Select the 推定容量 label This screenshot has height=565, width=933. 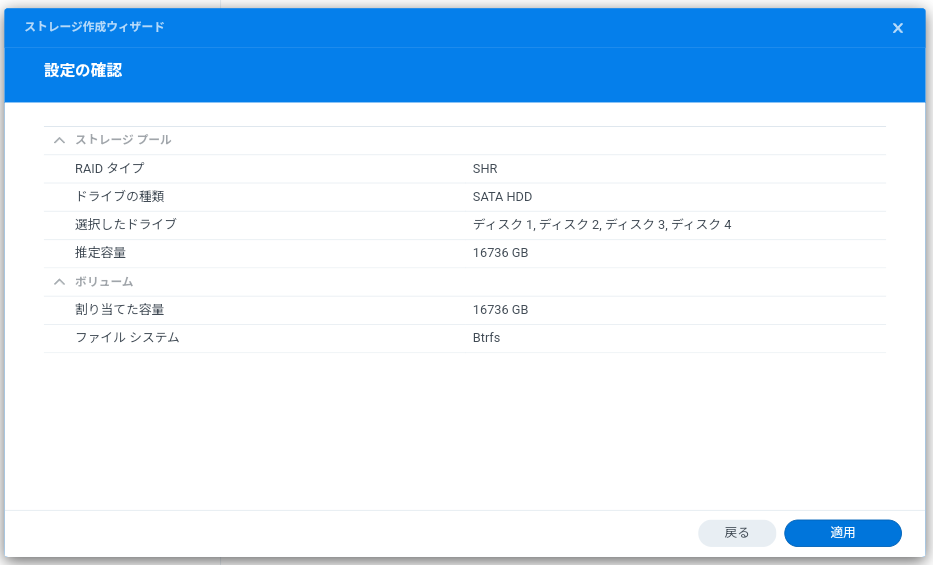pyautogui.click(x=100, y=253)
